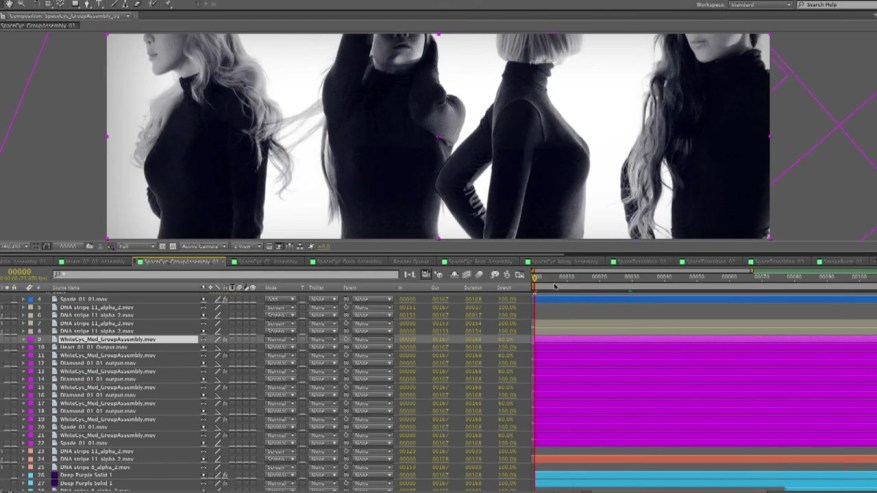This screenshot has width=877, height=493.
Task: Open the Graph Editor from timeline
Action: click(520, 275)
